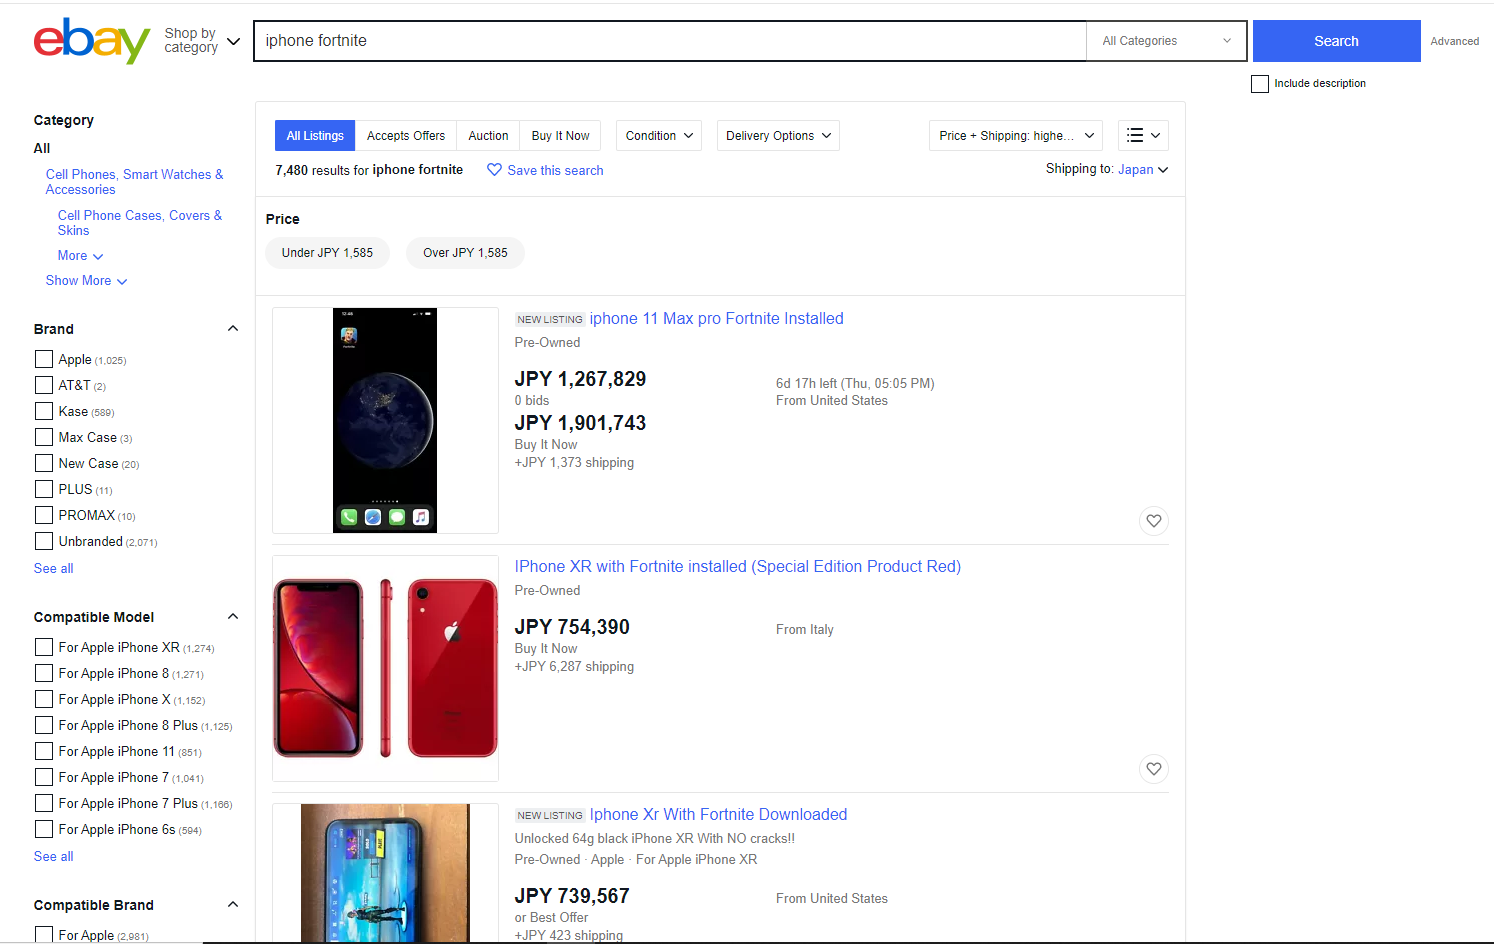Open the iPhone 11 Max pro thumbnail image
Screen dimensions: 1494x944
(385, 420)
